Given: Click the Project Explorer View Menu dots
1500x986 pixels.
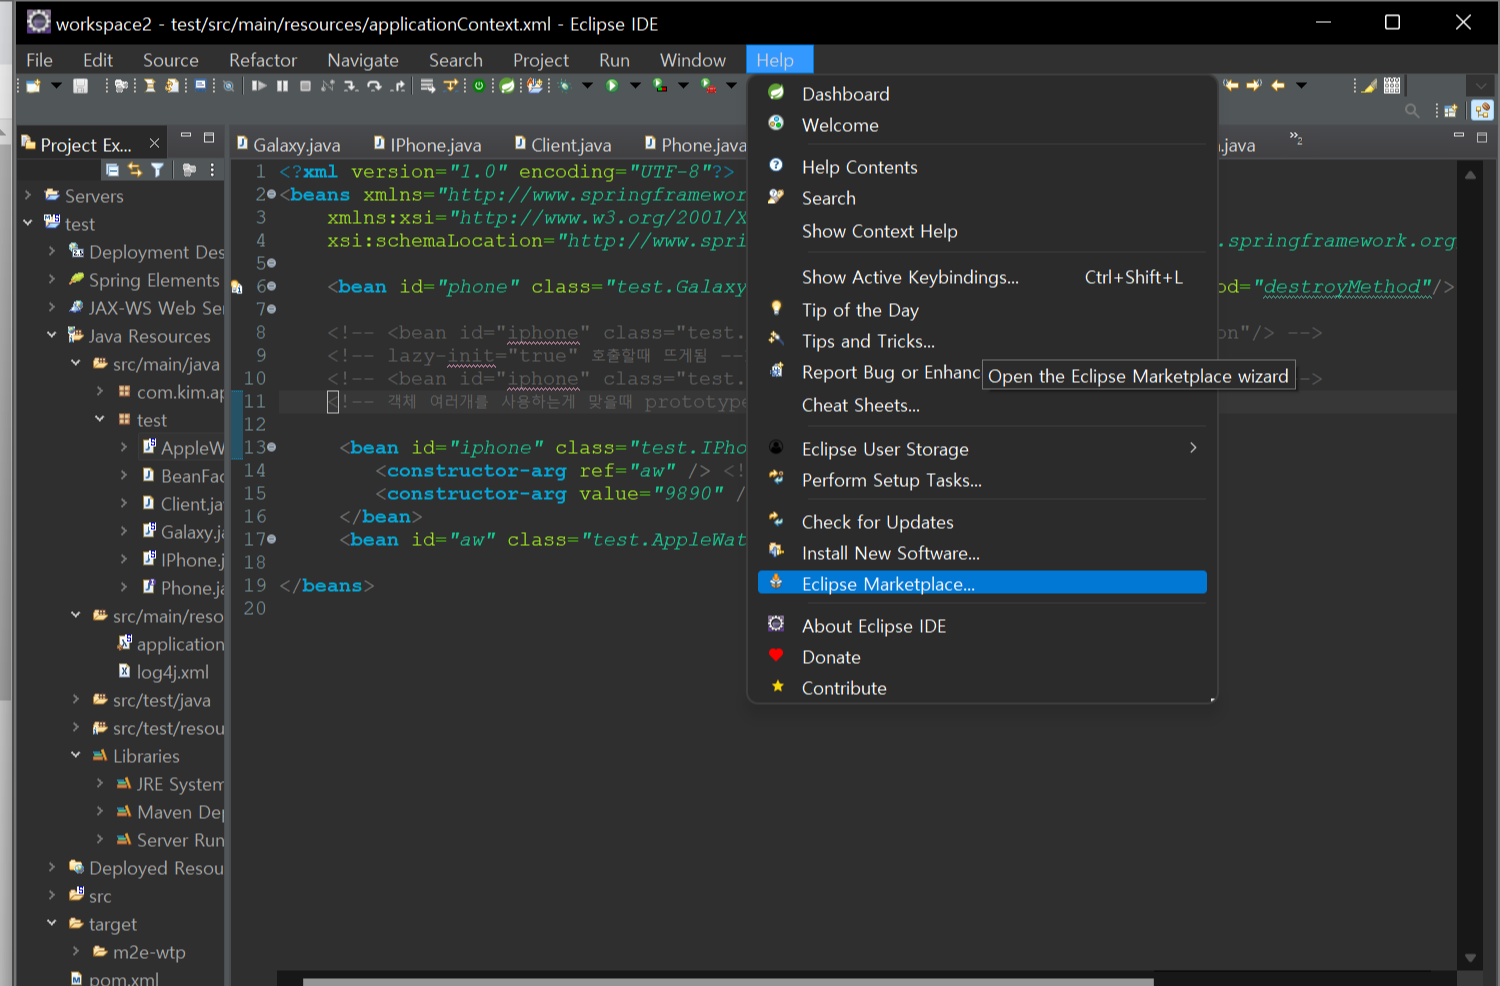Looking at the screenshot, I should (x=212, y=170).
